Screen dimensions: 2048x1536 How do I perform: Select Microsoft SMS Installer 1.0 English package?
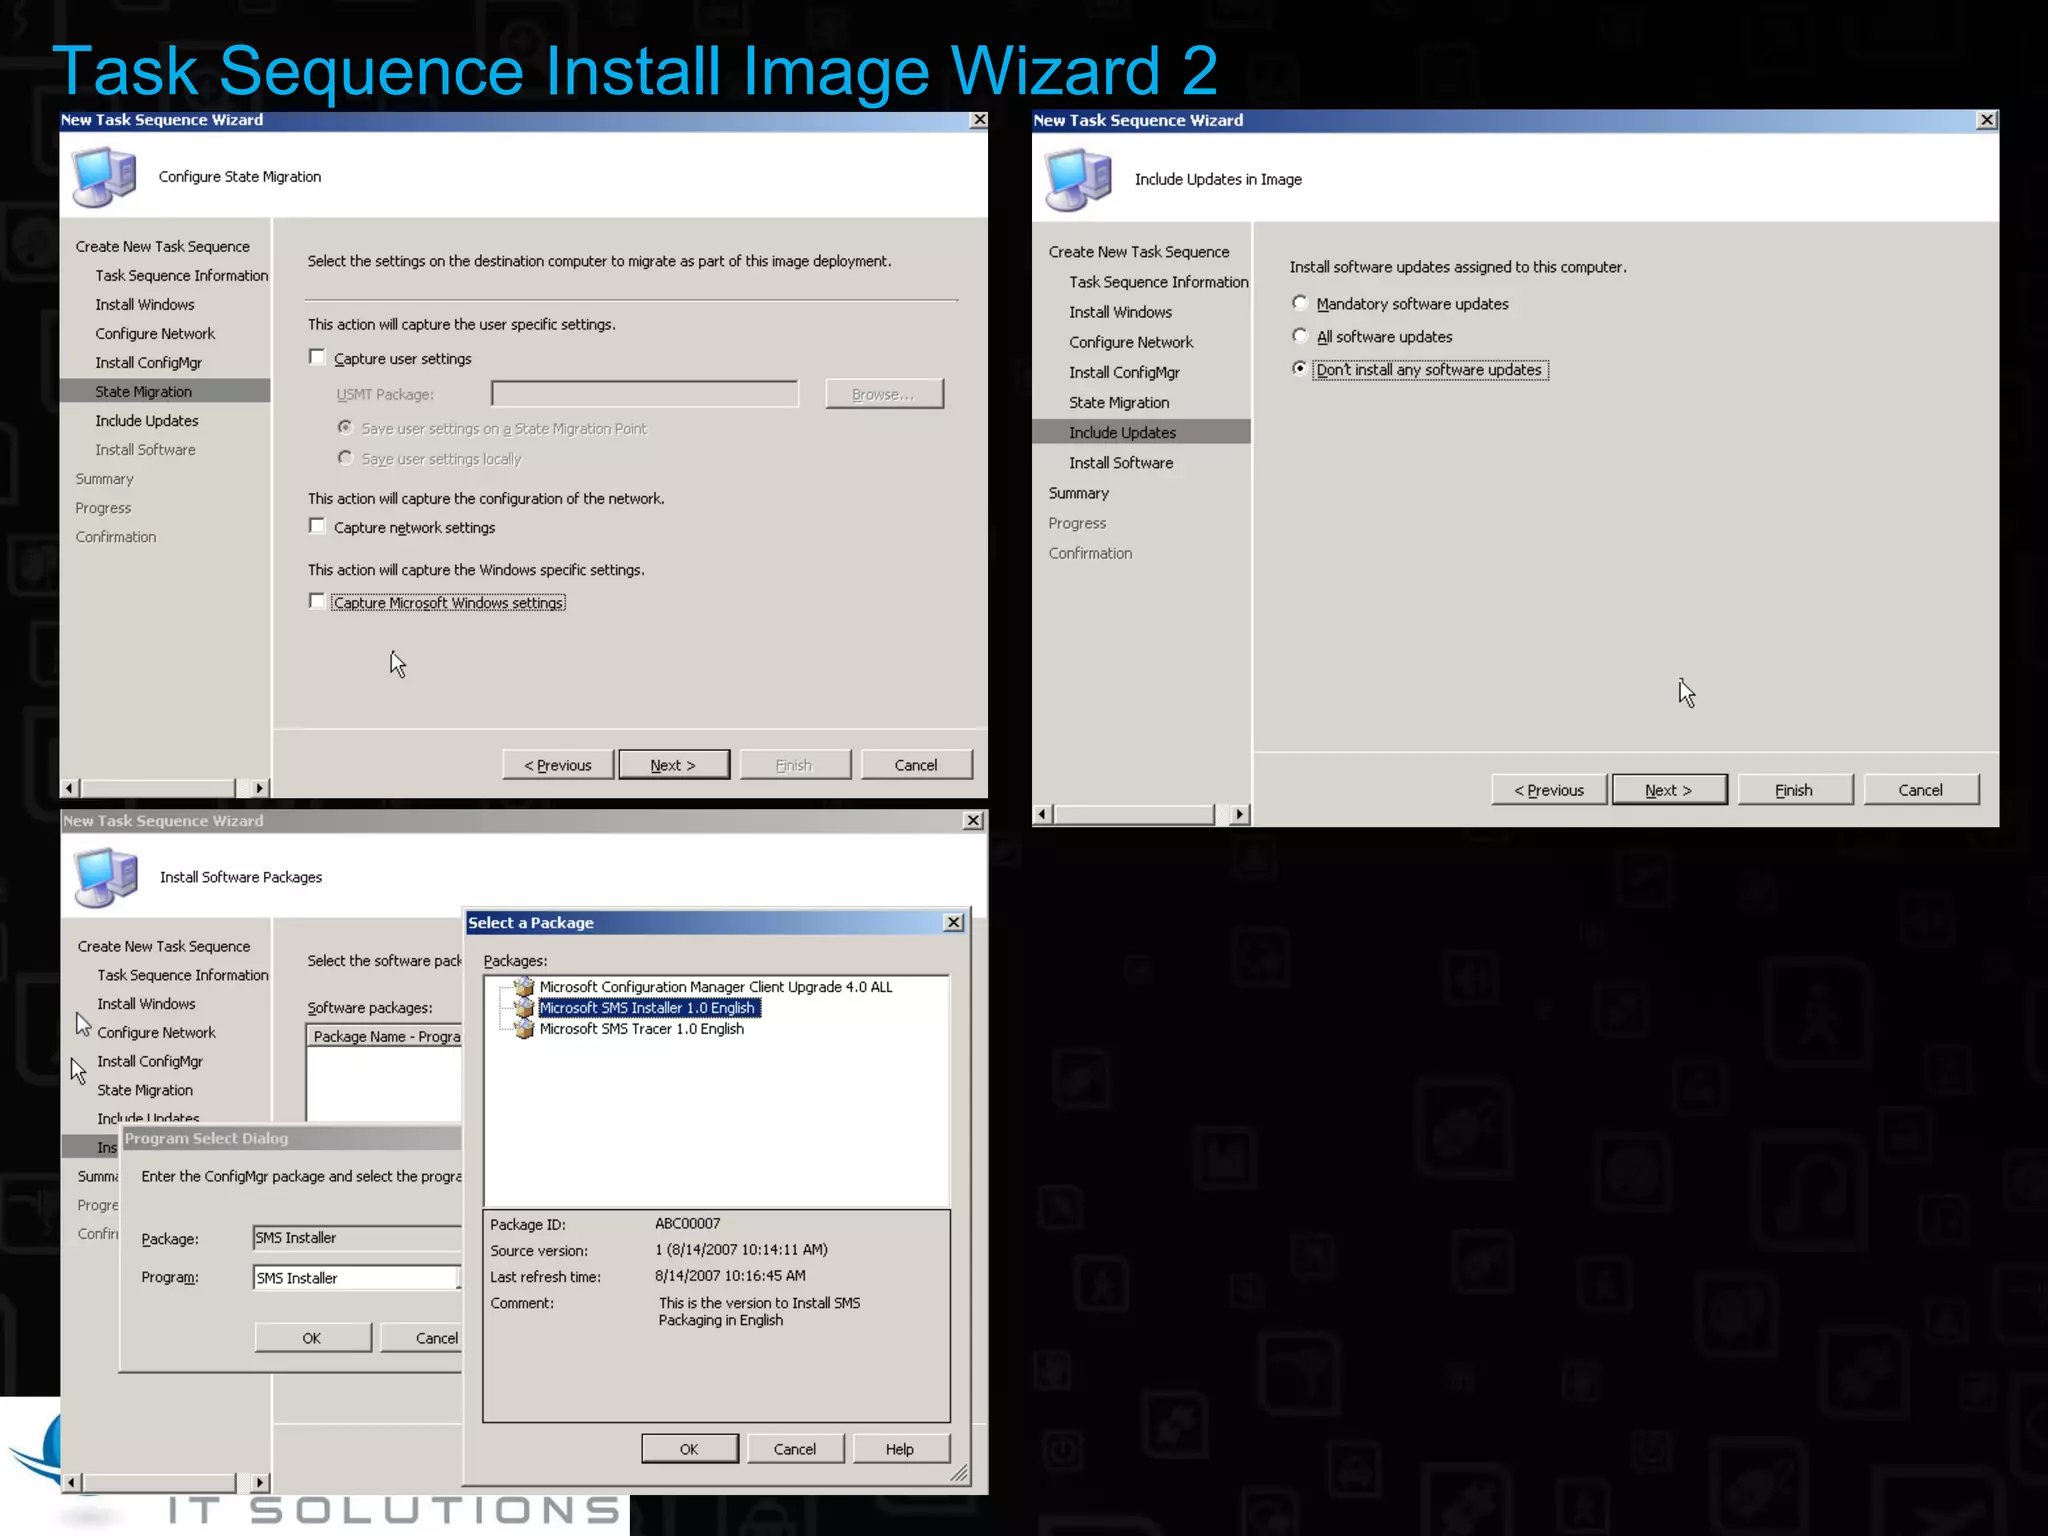click(649, 1008)
